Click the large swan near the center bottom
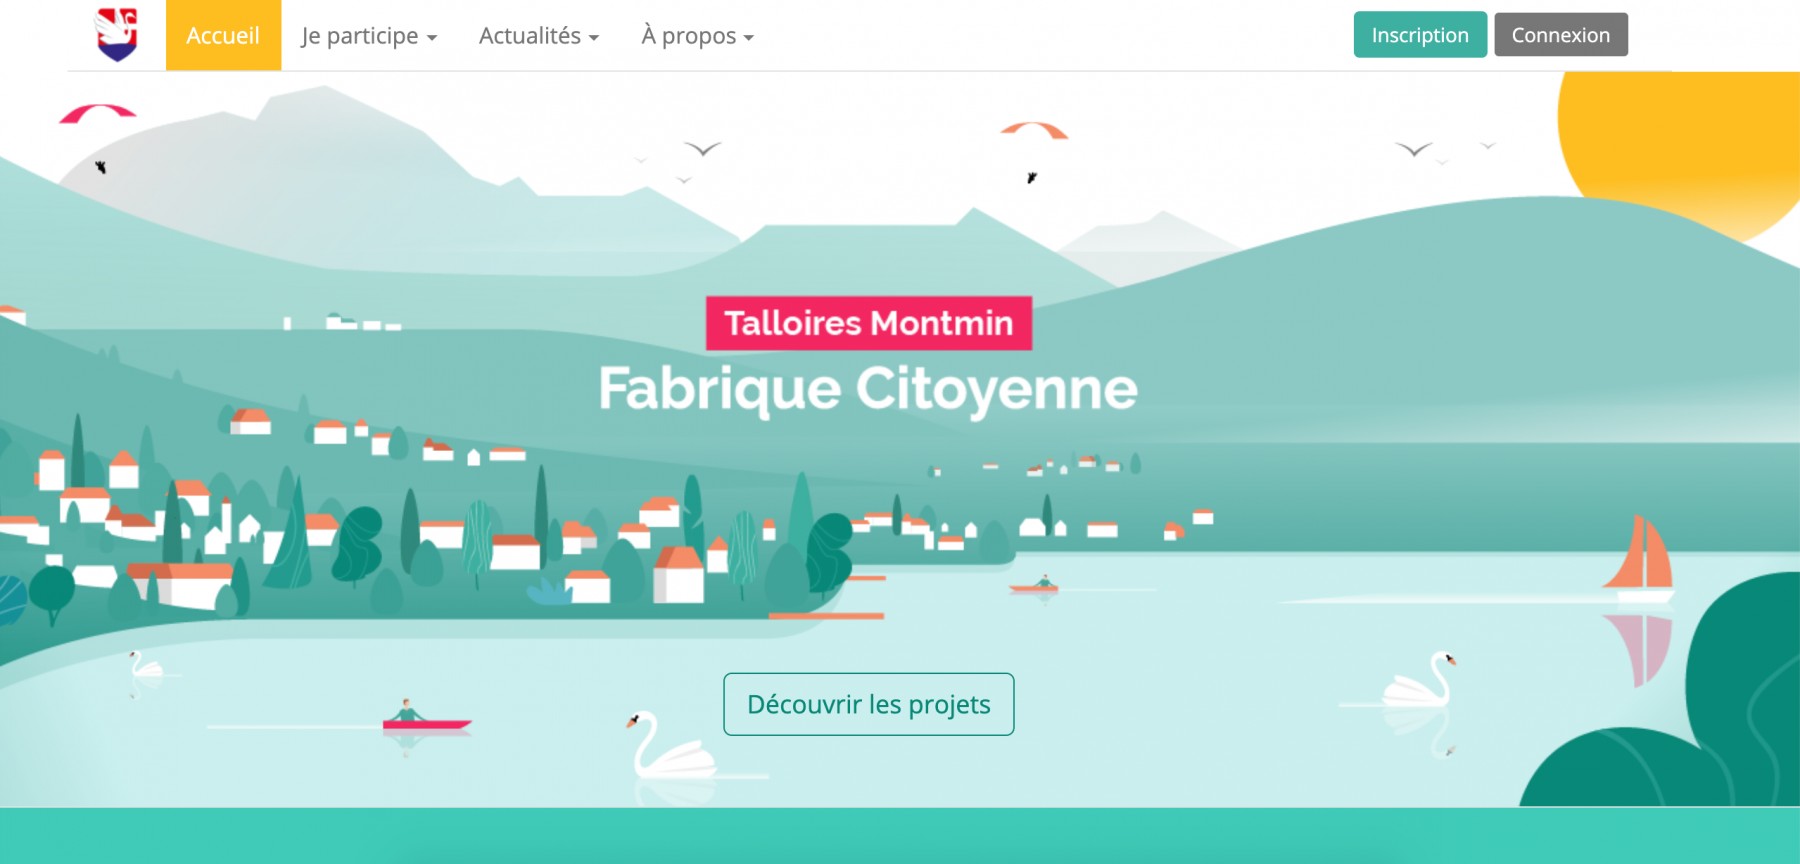This screenshot has width=1800, height=864. coord(672,746)
